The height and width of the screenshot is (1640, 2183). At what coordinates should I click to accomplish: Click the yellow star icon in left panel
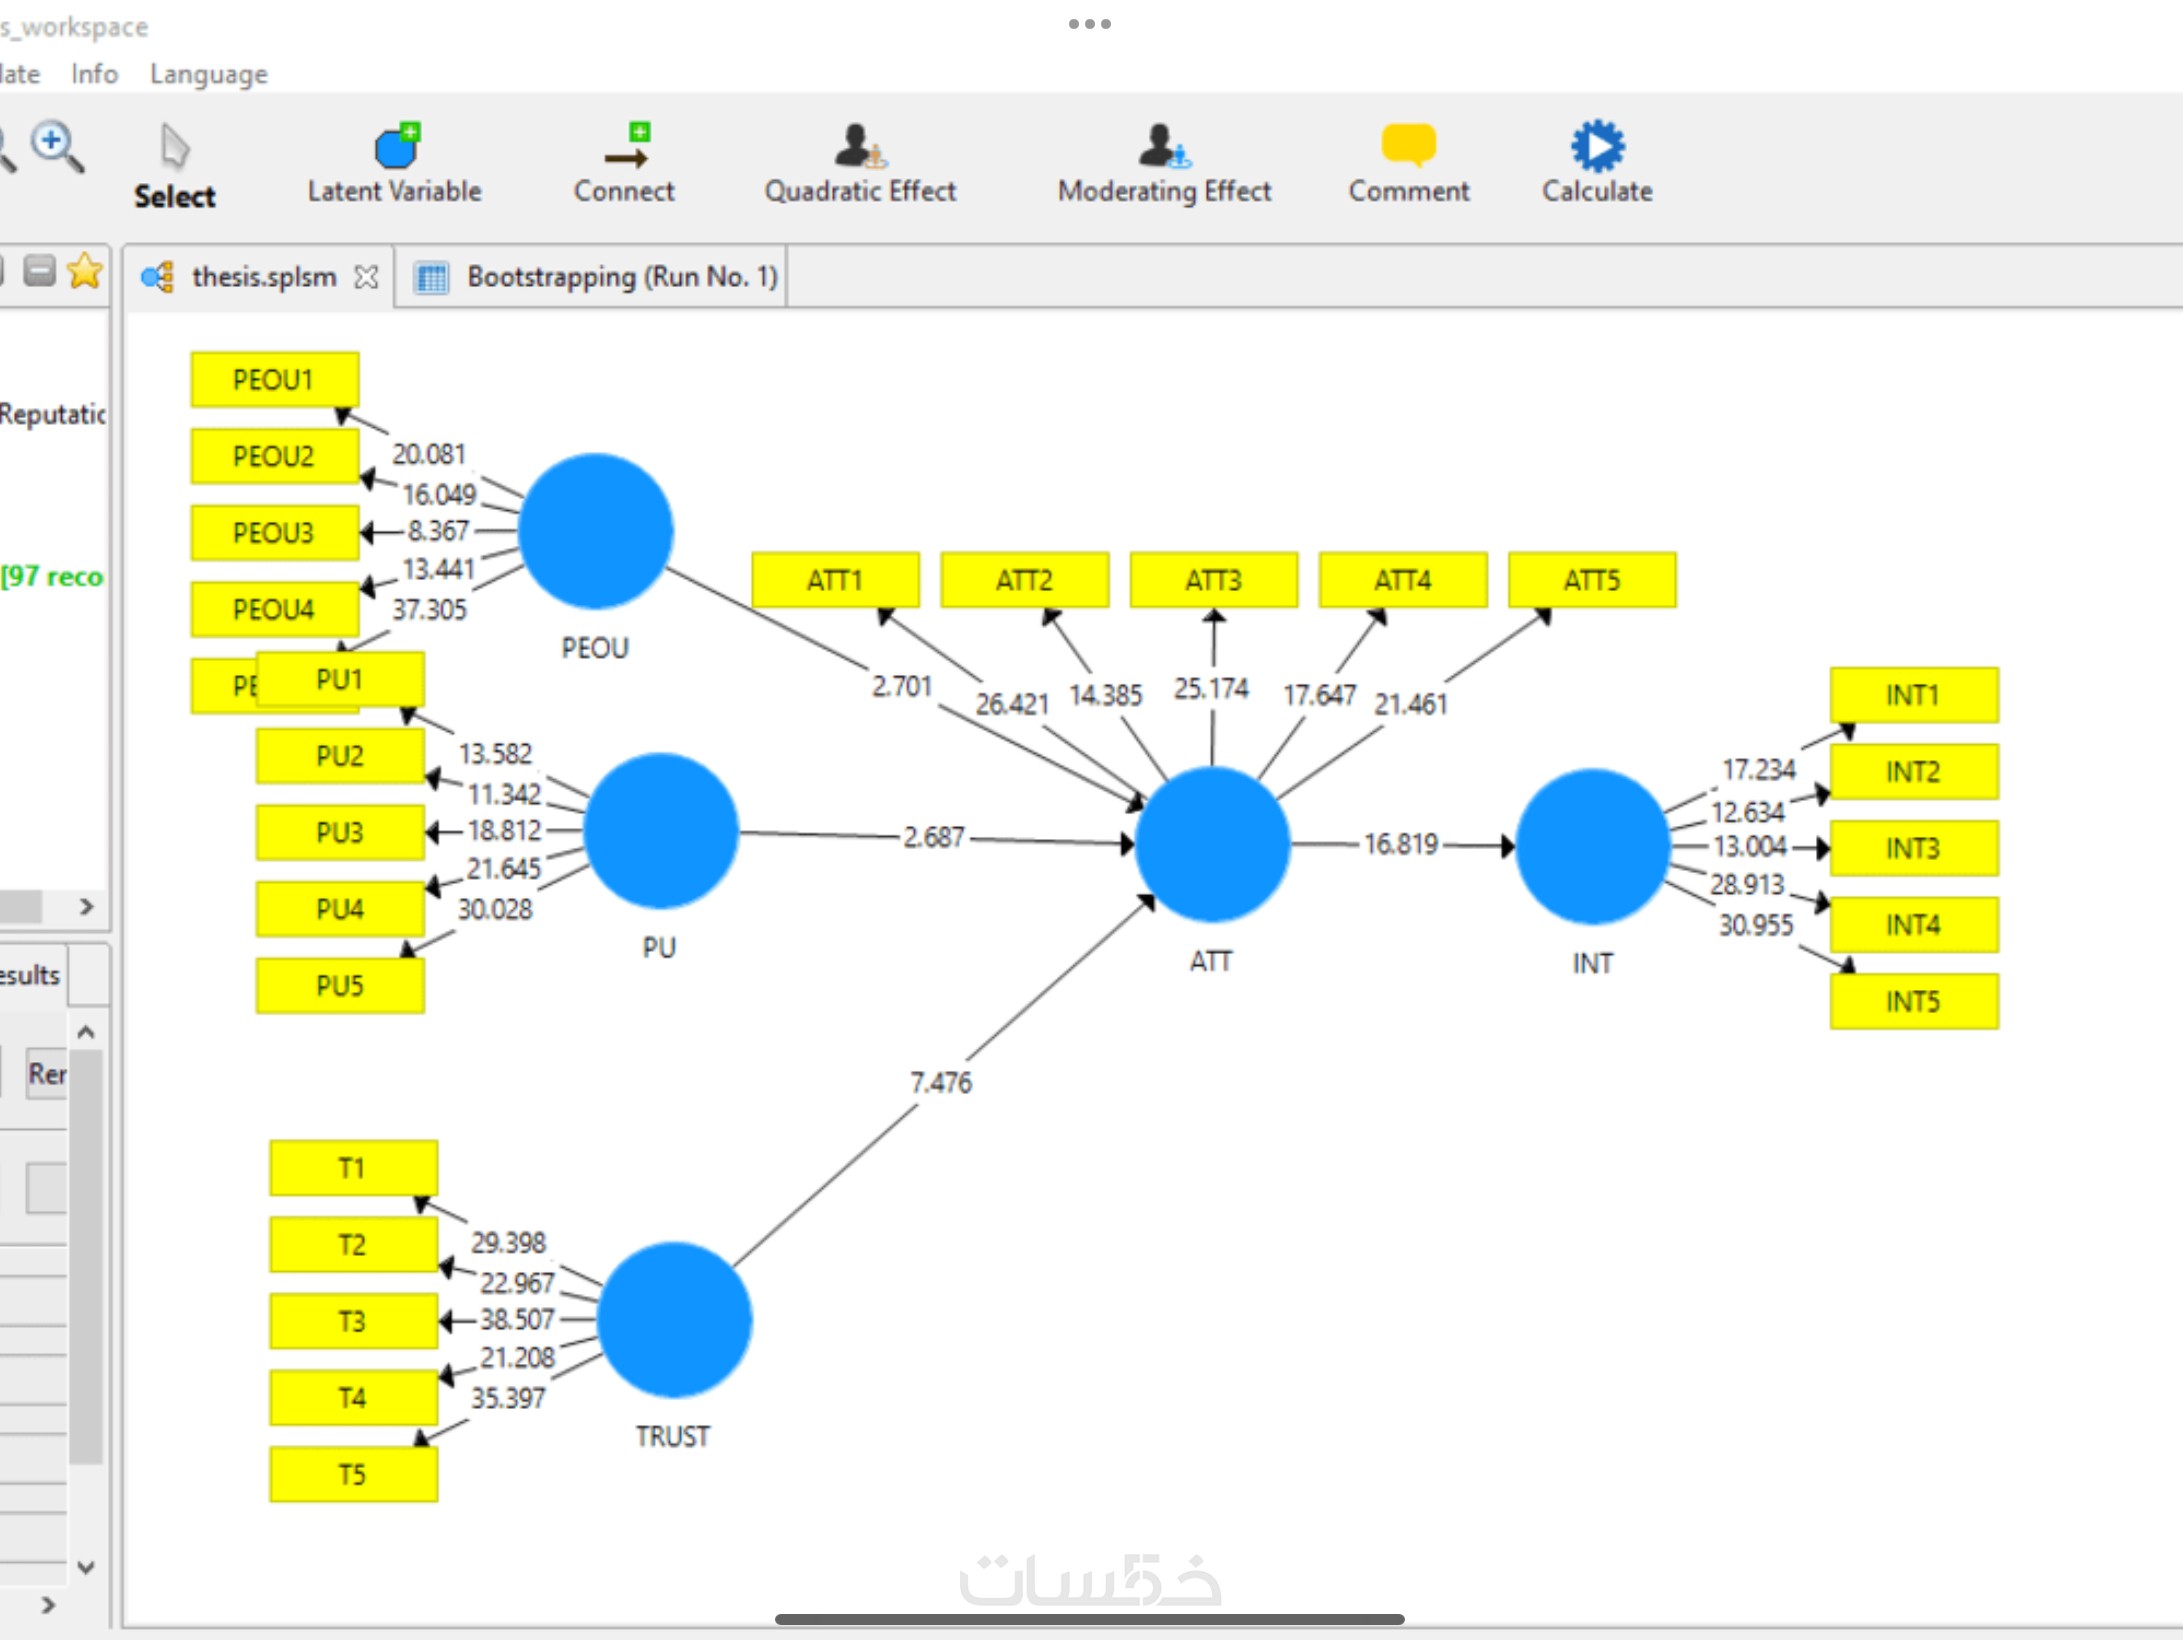coord(85,270)
